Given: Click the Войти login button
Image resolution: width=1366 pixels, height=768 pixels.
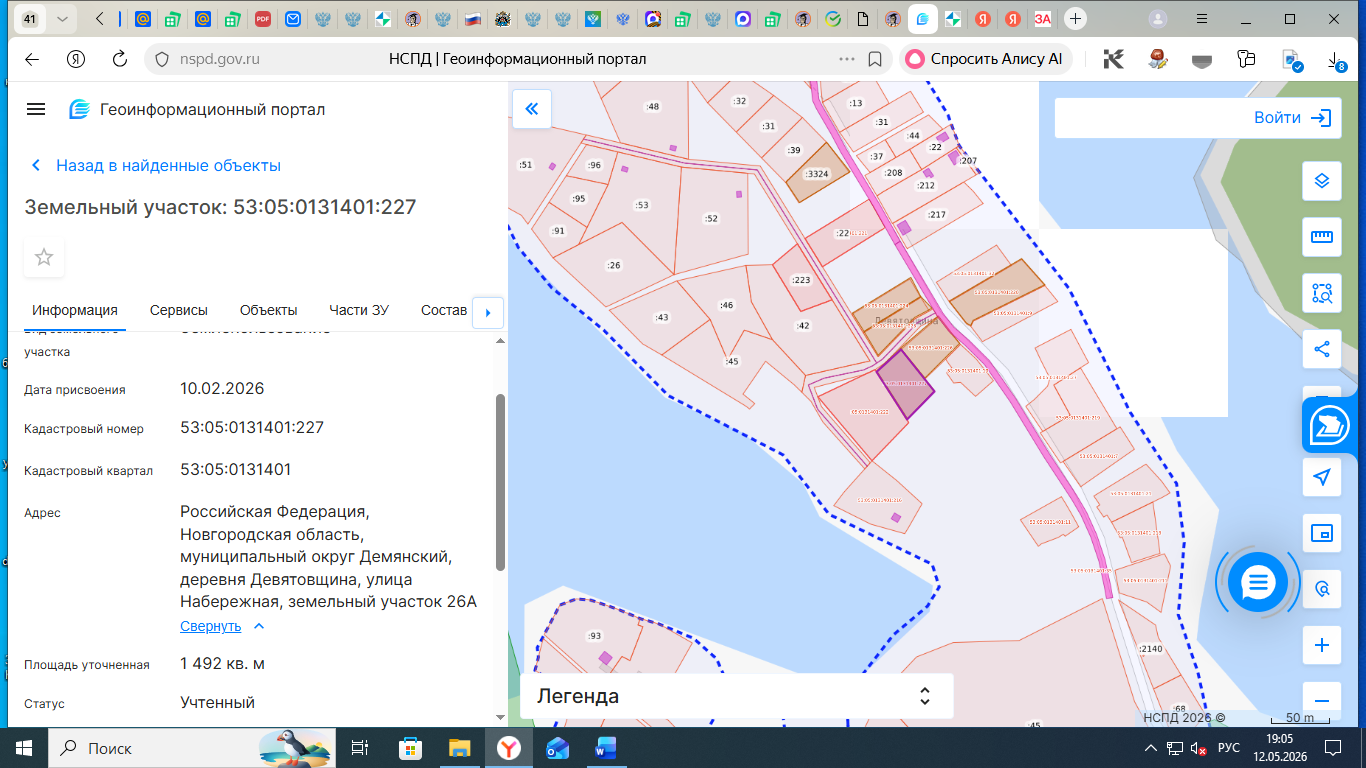Looking at the screenshot, I should tap(1292, 118).
